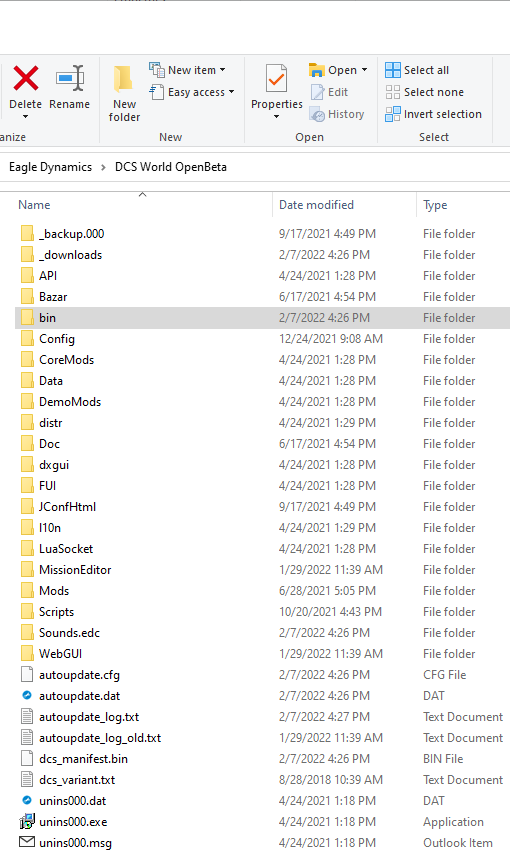This screenshot has width=510, height=864.
Task: Select the JConfHtml folder
Action: (x=67, y=506)
